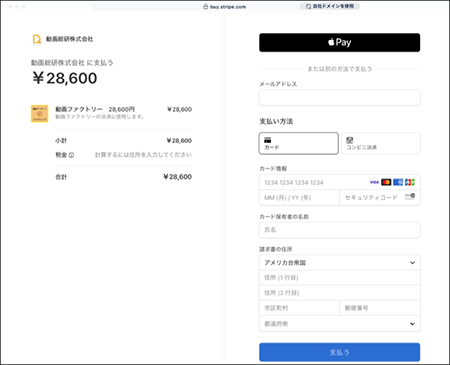Click the 自社ドメインを使用 button in title bar
The image size is (450, 365).
[x=330, y=6]
